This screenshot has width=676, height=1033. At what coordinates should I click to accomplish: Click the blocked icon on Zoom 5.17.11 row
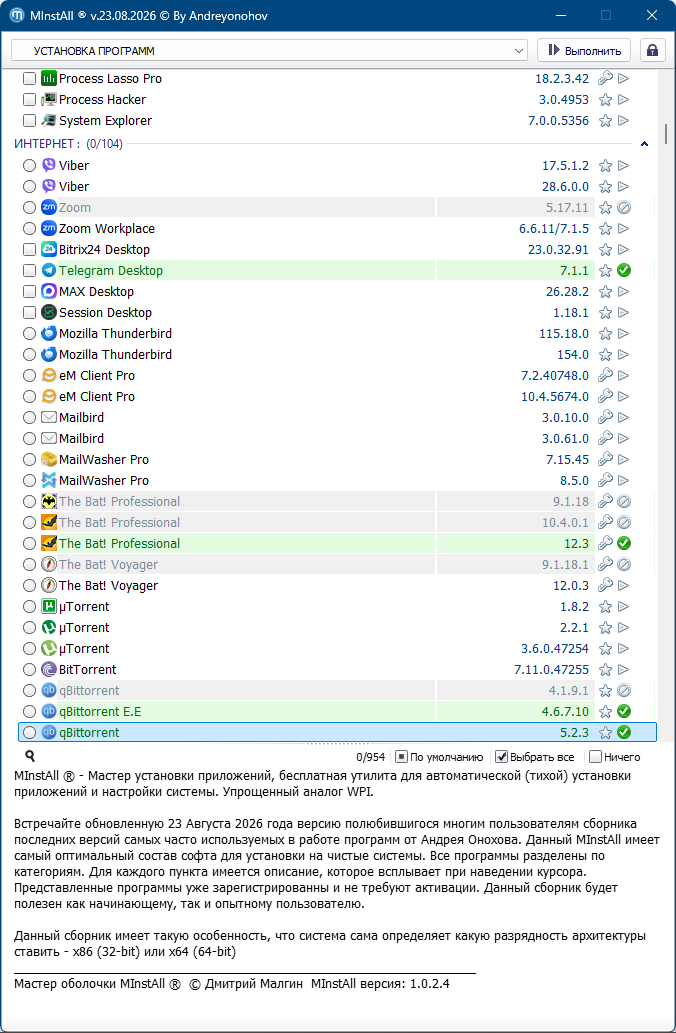pos(624,208)
